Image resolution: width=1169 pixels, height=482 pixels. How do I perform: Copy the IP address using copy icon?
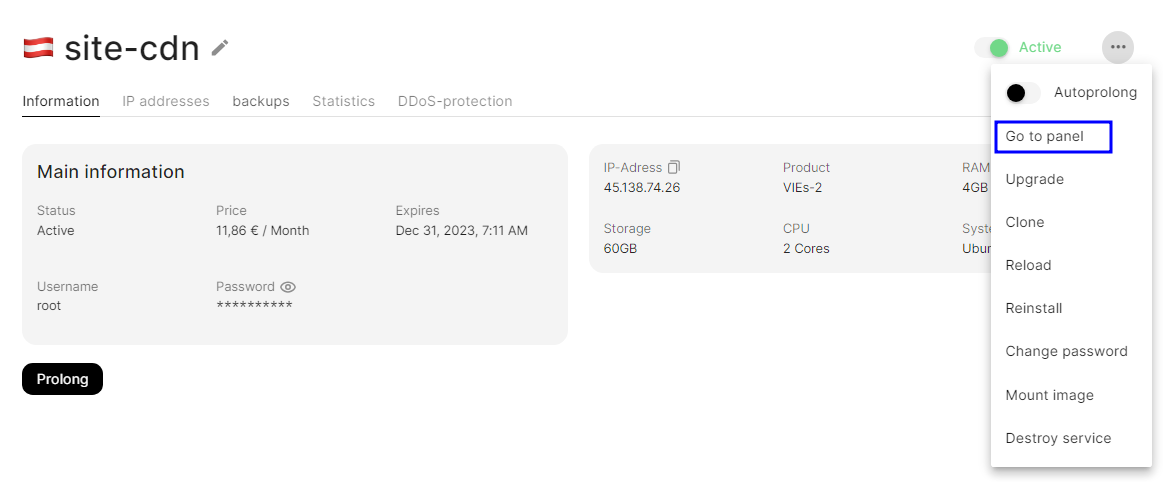tap(674, 167)
